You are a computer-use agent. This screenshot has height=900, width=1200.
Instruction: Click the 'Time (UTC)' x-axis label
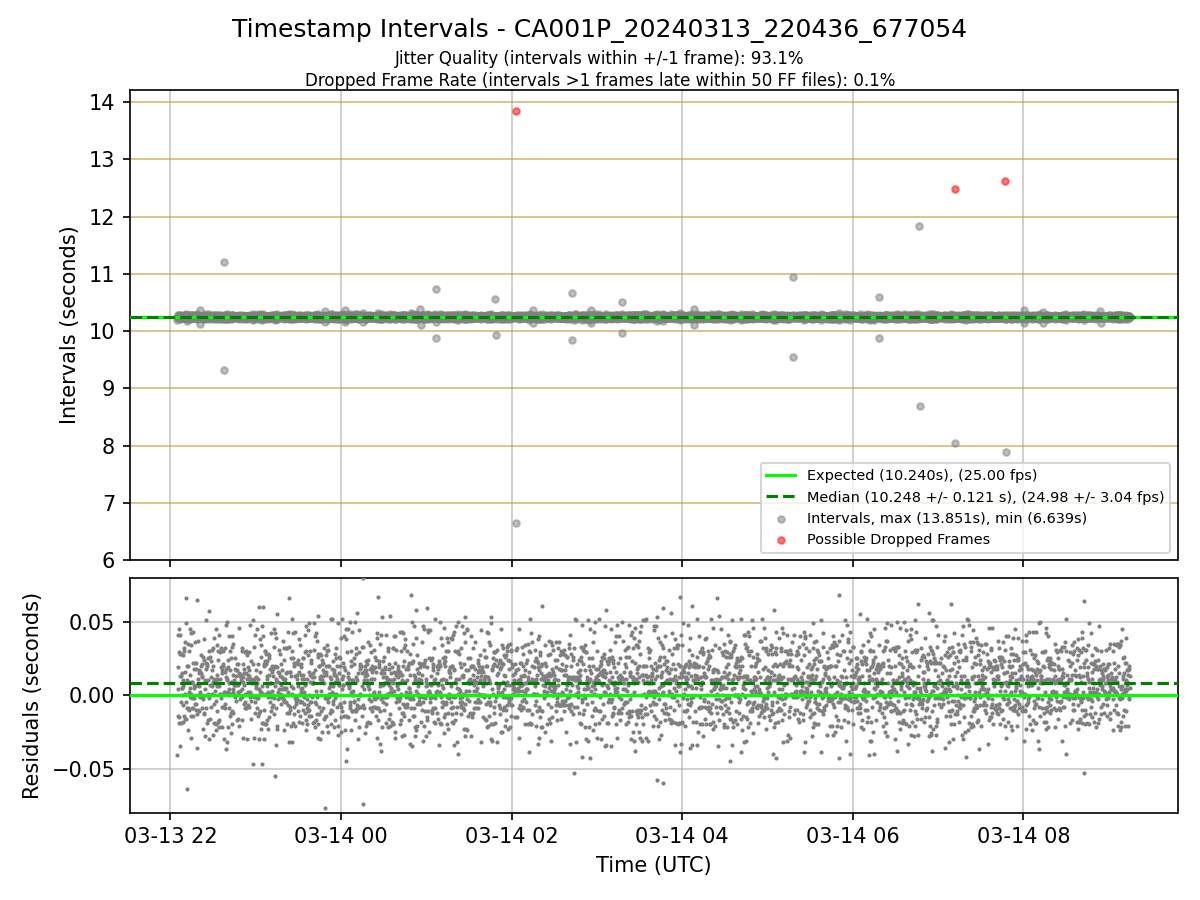click(x=653, y=865)
